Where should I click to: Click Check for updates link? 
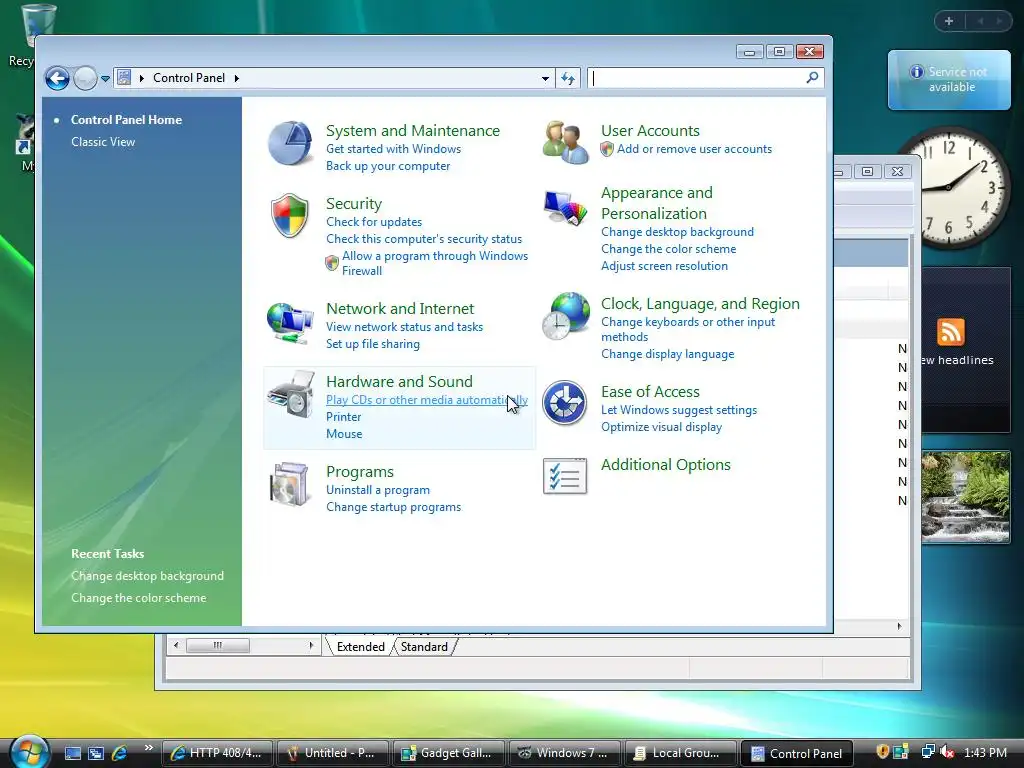374,222
